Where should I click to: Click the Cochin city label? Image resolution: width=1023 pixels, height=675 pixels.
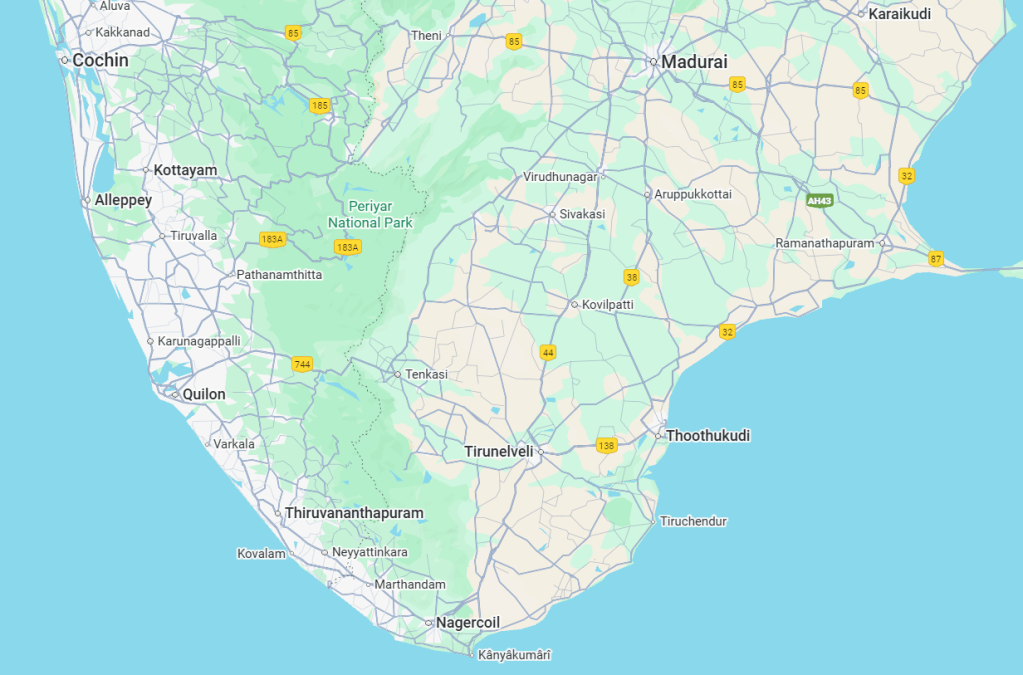coord(100,60)
